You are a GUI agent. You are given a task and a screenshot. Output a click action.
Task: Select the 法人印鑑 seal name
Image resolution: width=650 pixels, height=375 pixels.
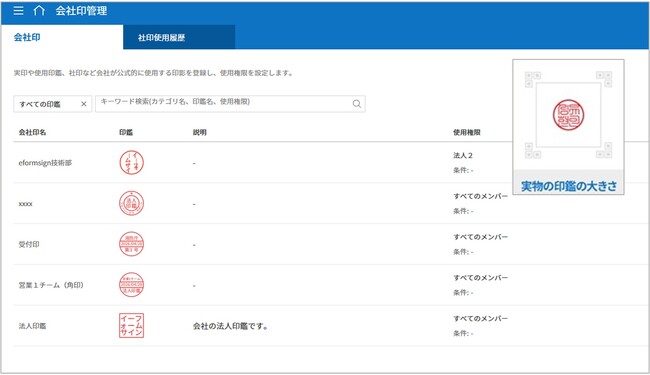coord(32,326)
